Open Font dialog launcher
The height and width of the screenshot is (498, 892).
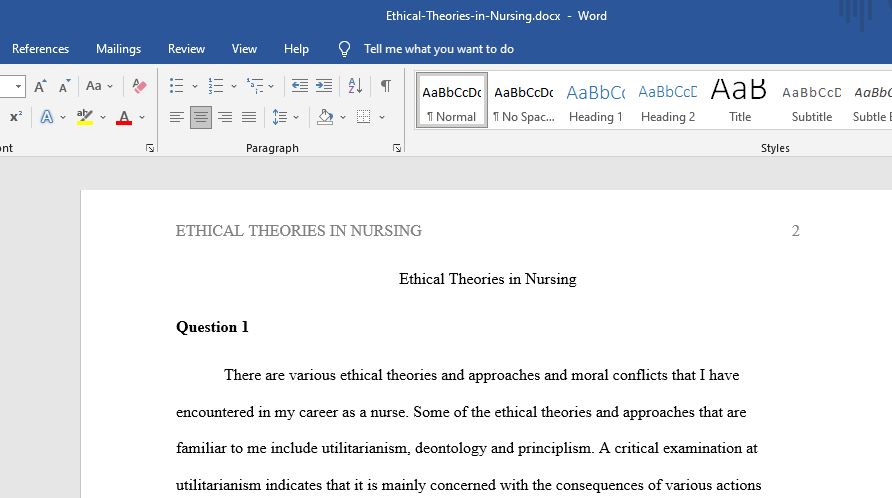(150, 148)
